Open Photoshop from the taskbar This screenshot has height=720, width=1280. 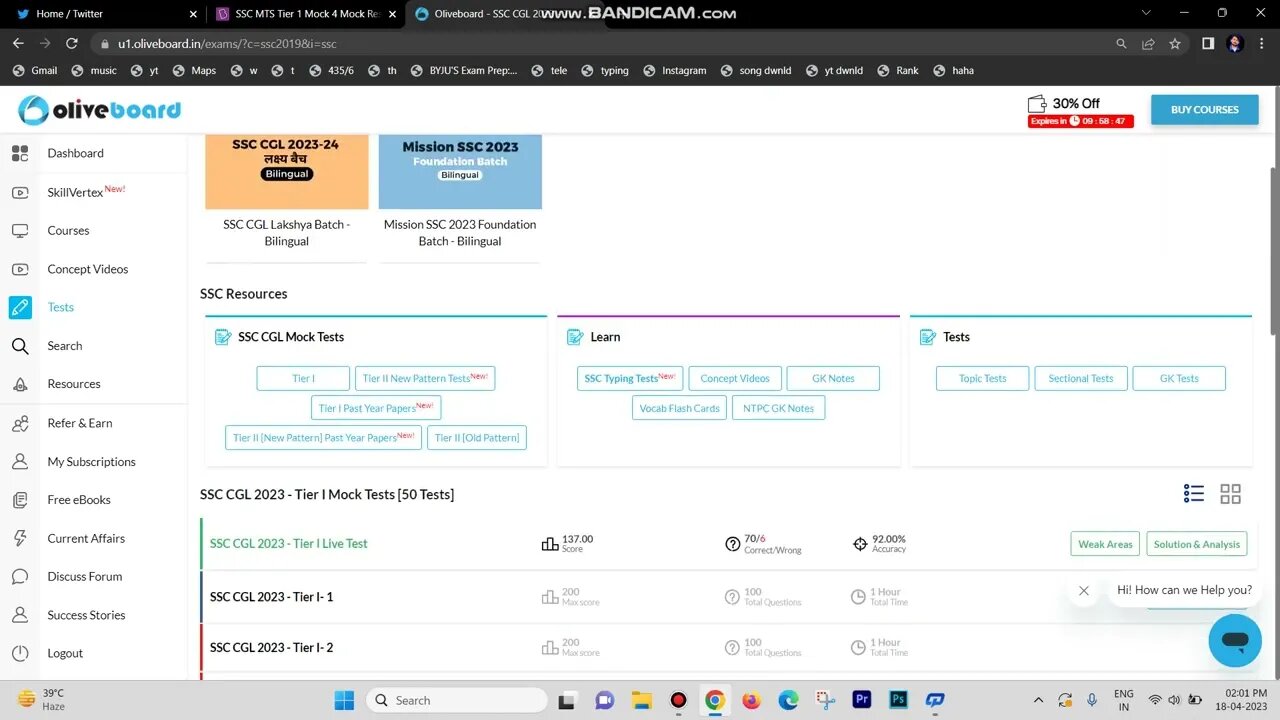coord(897,700)
